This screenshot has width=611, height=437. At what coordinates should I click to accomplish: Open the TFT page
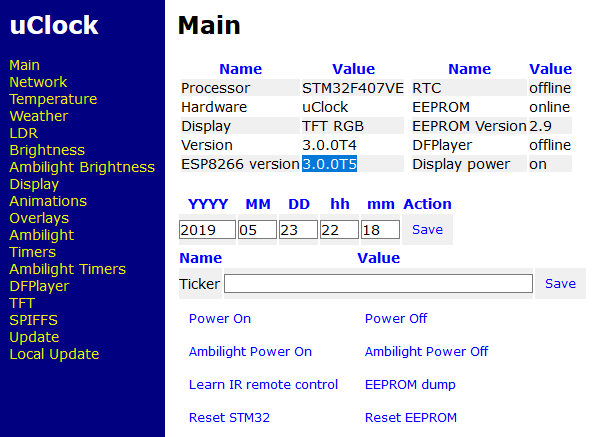click(x=22, y=303)
